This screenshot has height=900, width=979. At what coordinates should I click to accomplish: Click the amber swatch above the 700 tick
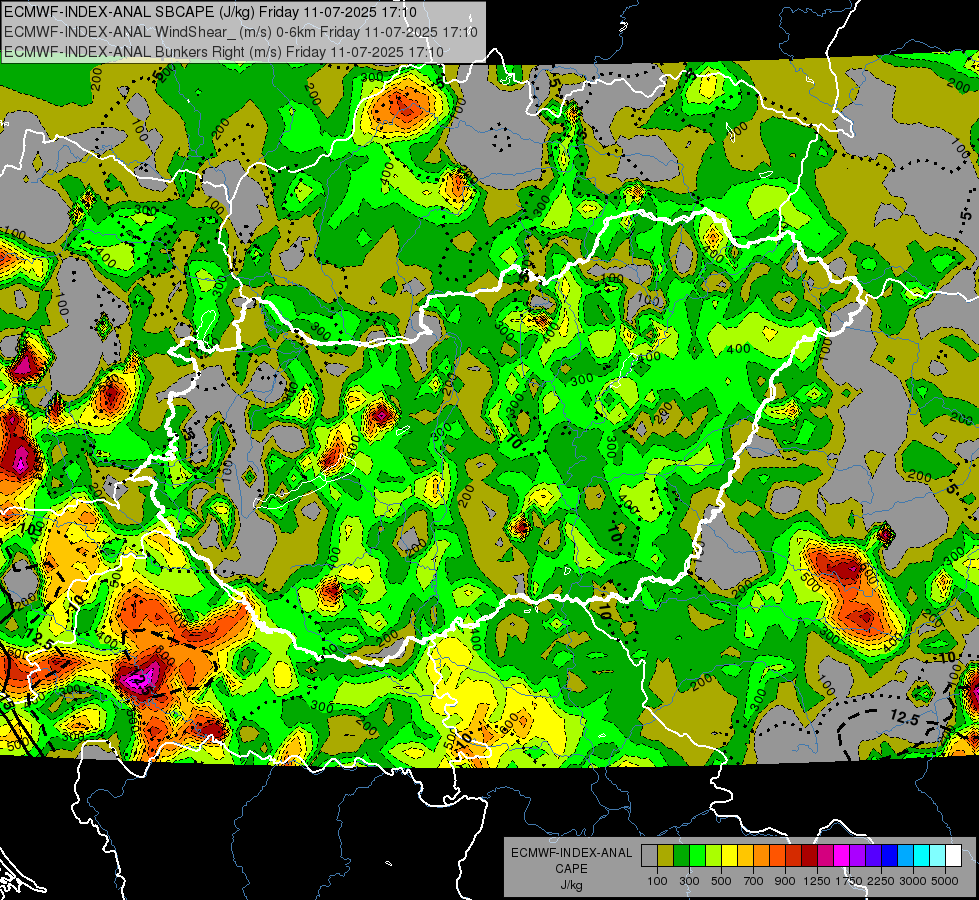click(745, 855)
